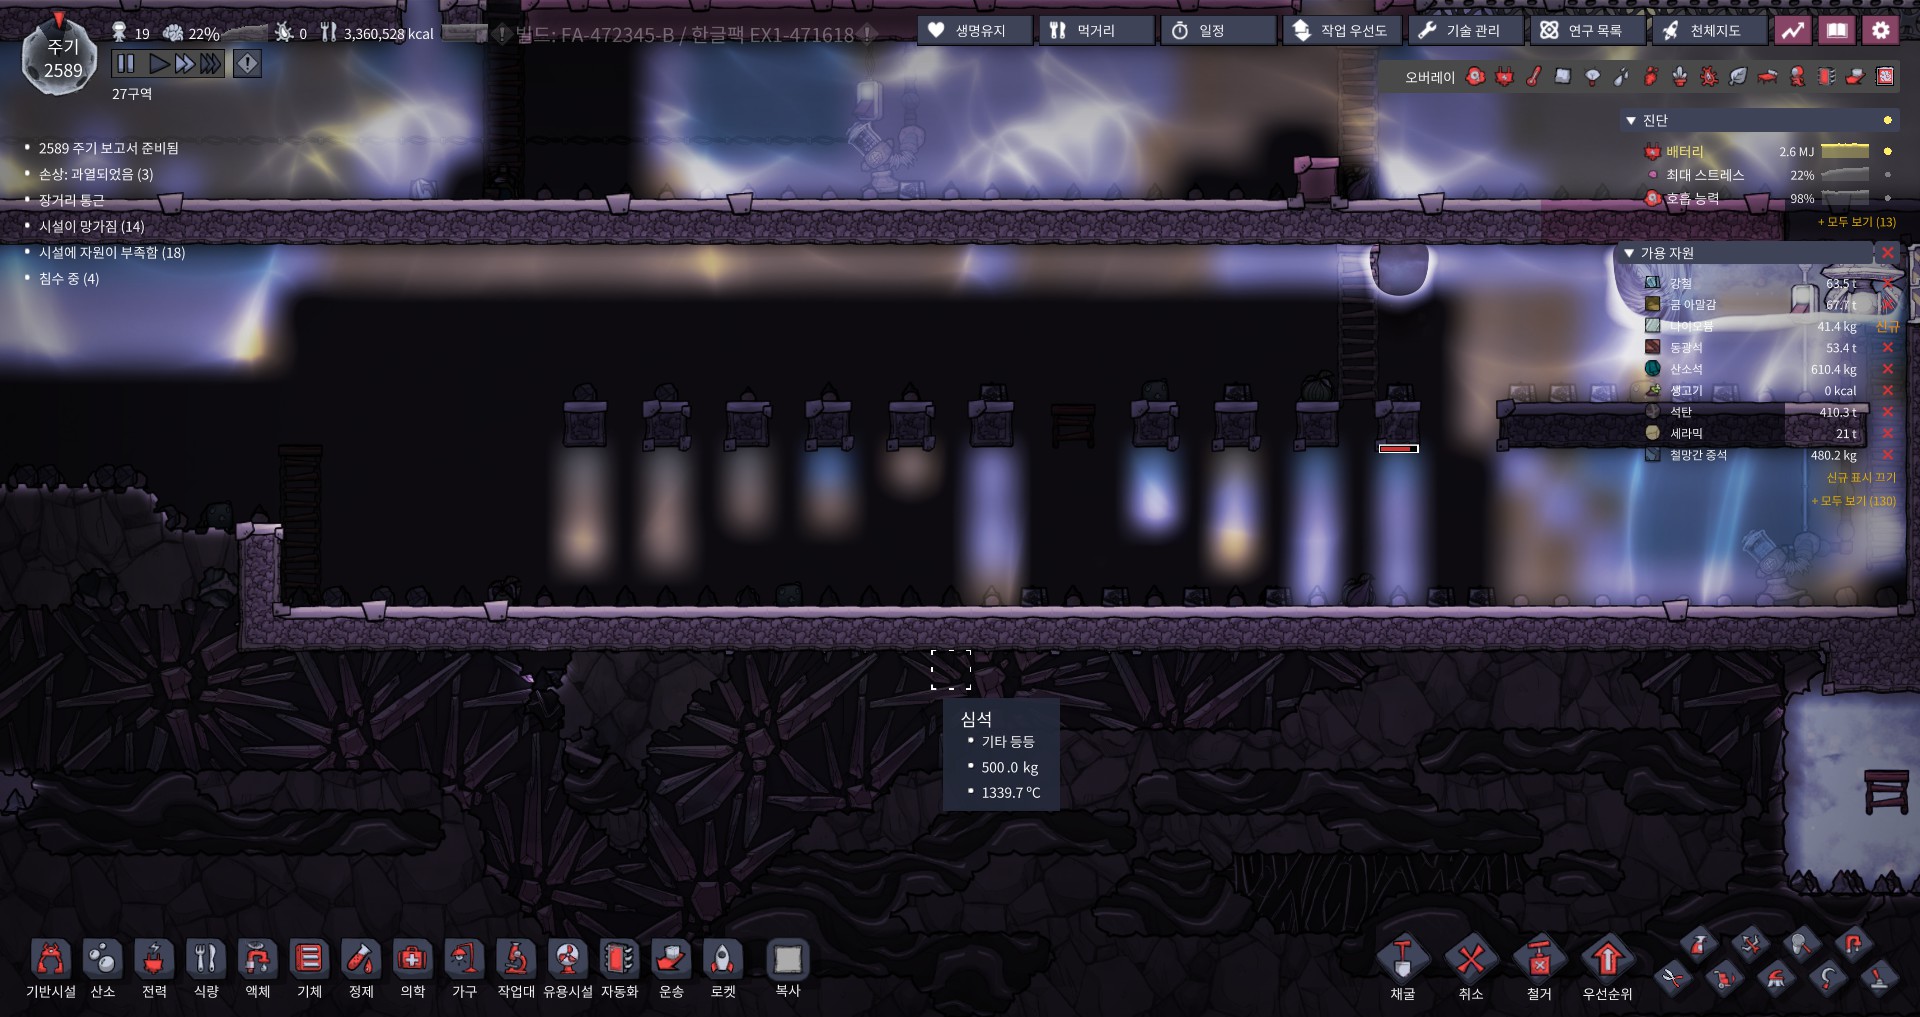Toggle the red alert button
Screen dimensions: 1920x1017
(x=247, y=64)
